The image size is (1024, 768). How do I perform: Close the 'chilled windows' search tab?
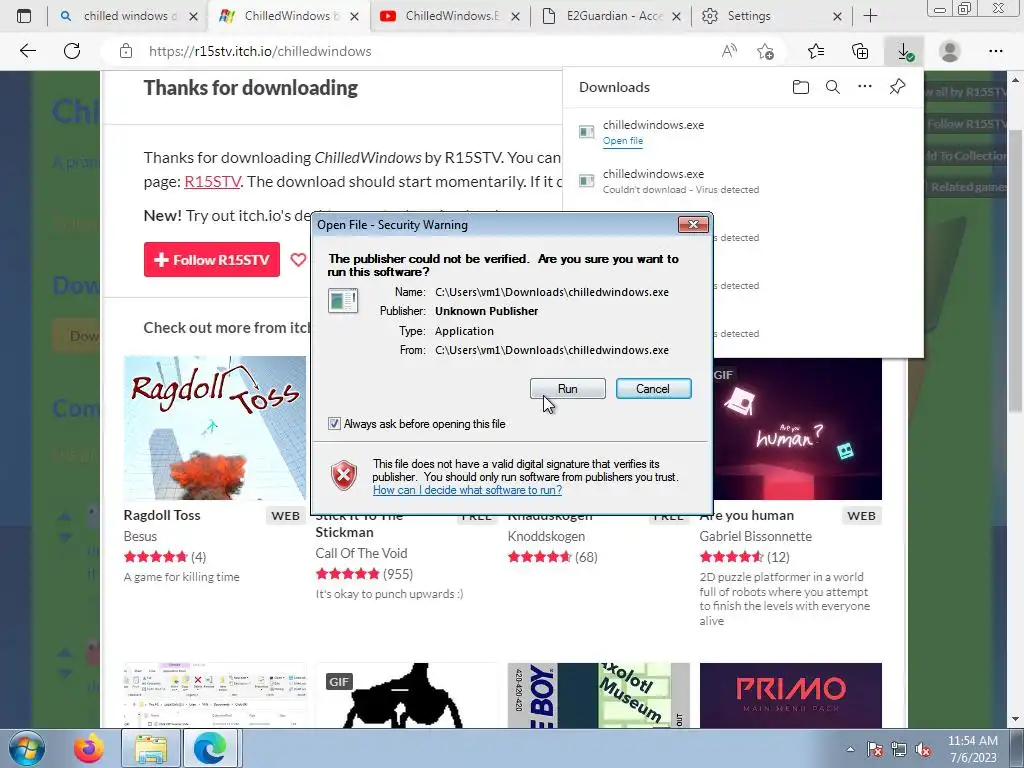tap(193, 16)
